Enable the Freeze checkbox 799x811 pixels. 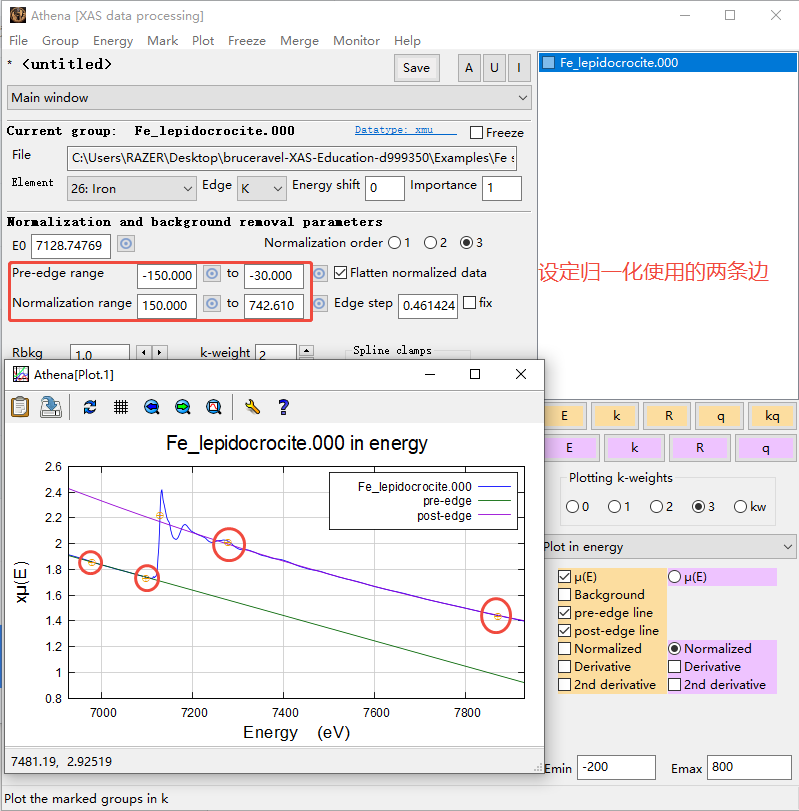point(477,133)
